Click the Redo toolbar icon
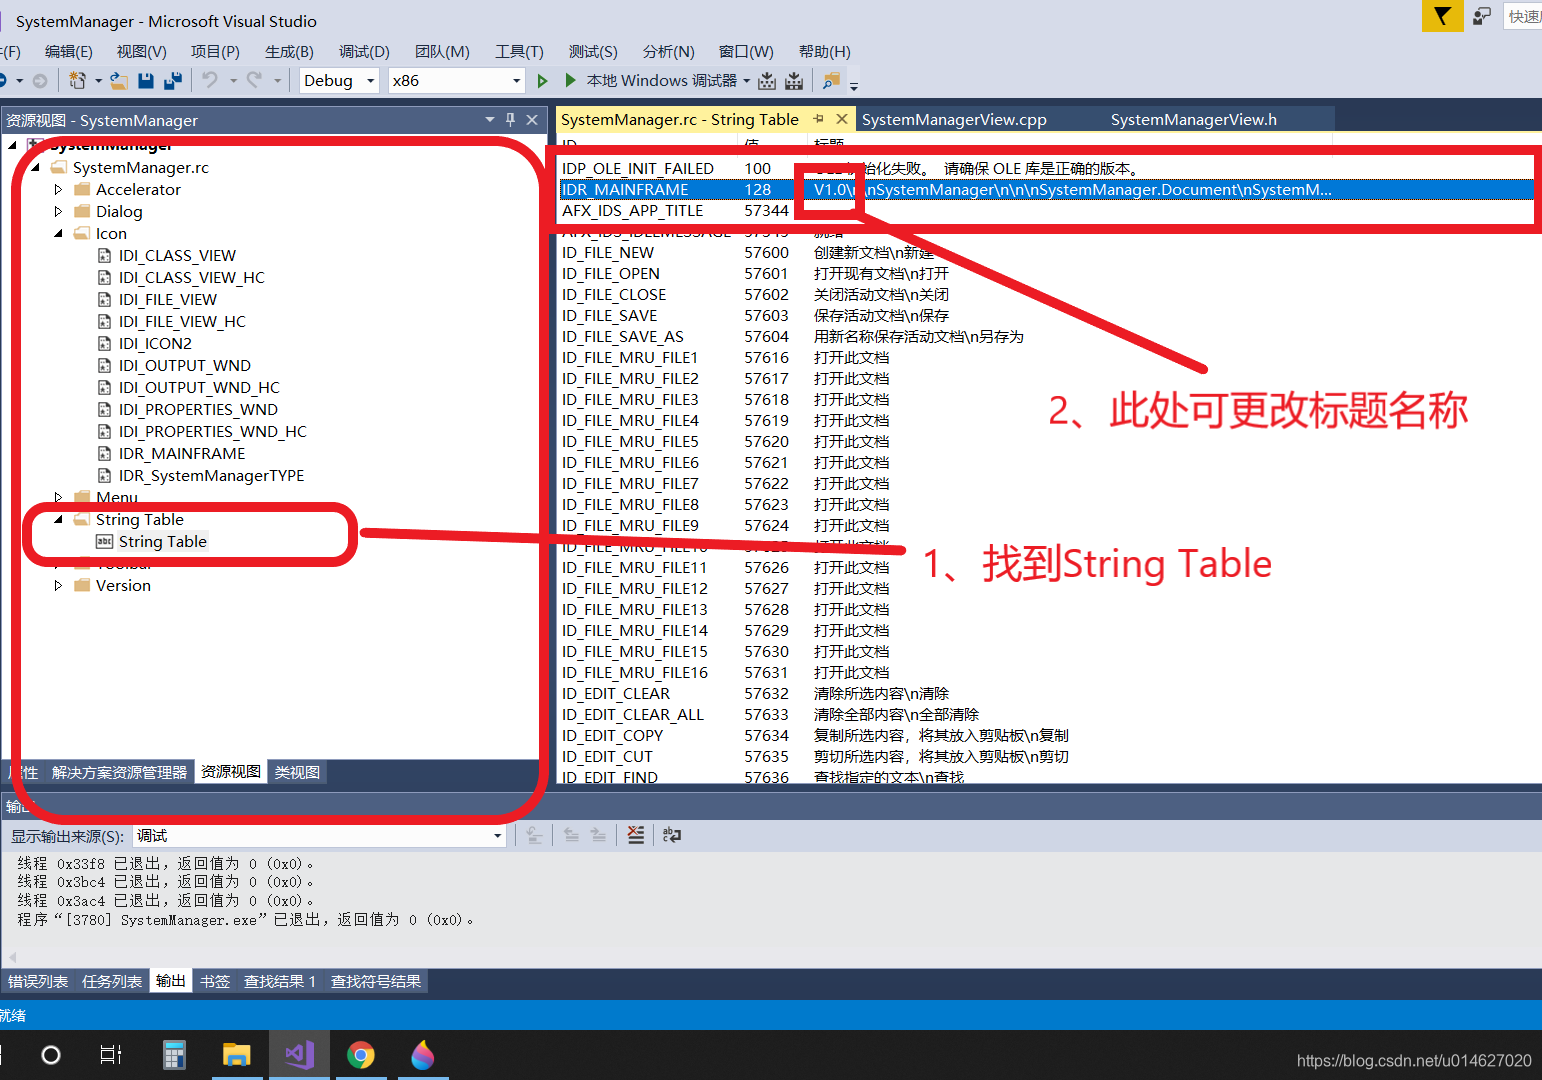Viewport: 1542px width, 1080px height. point(254,80)
